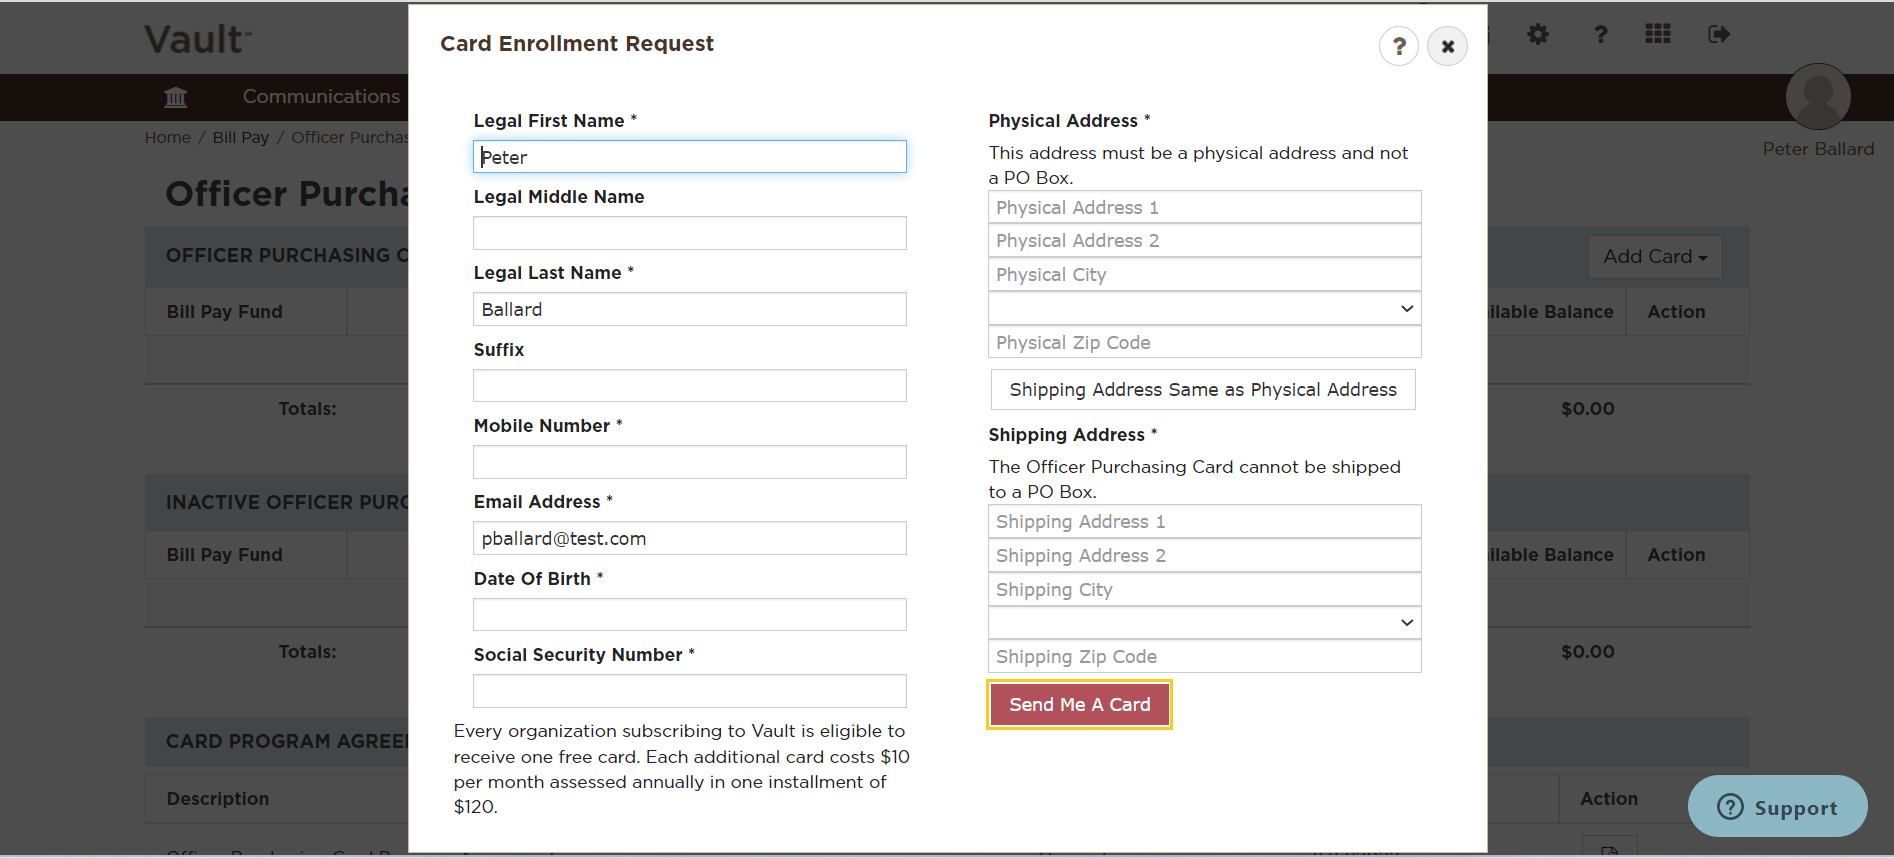The height and width of the screenshot is (858, 1894).
Task: Click the top bar help question mark
Action: tap(1600, 35)
